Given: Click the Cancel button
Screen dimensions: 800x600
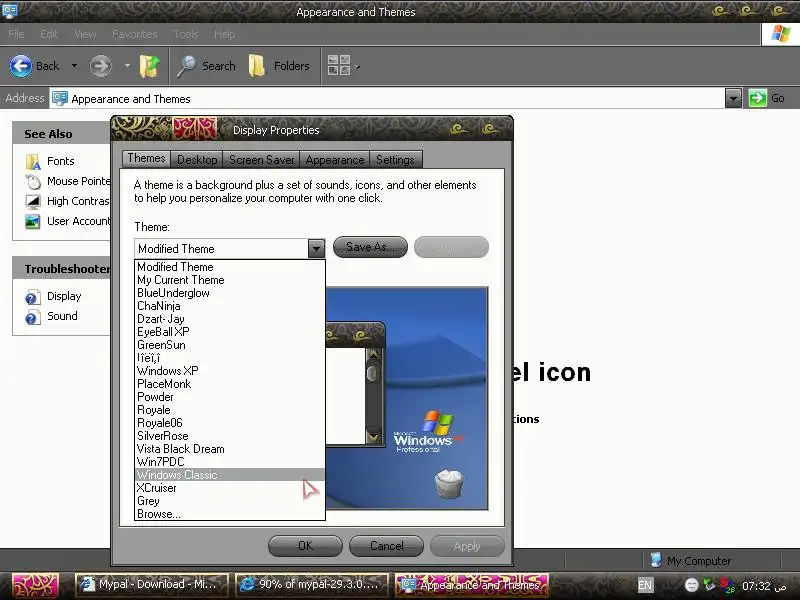Looking at the screenshot, I should click(x=386, y=546).
